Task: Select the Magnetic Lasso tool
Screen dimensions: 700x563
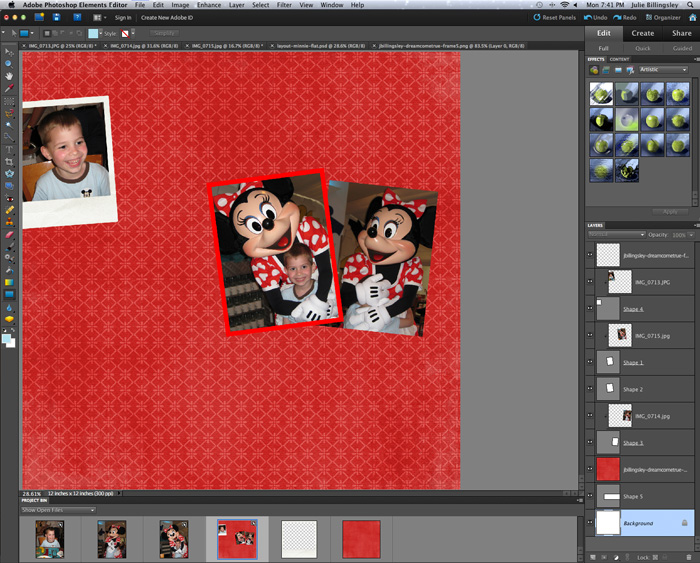Action: click(x=9, y=113)
